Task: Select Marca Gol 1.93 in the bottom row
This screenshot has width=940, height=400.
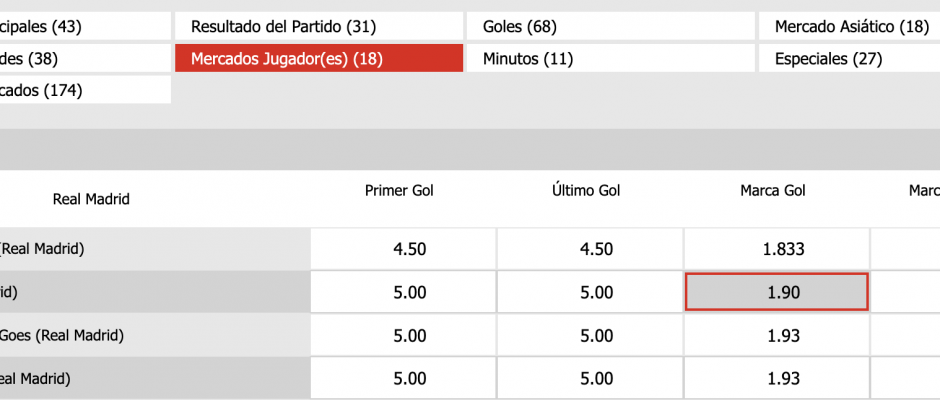Action: coord(777,379)
